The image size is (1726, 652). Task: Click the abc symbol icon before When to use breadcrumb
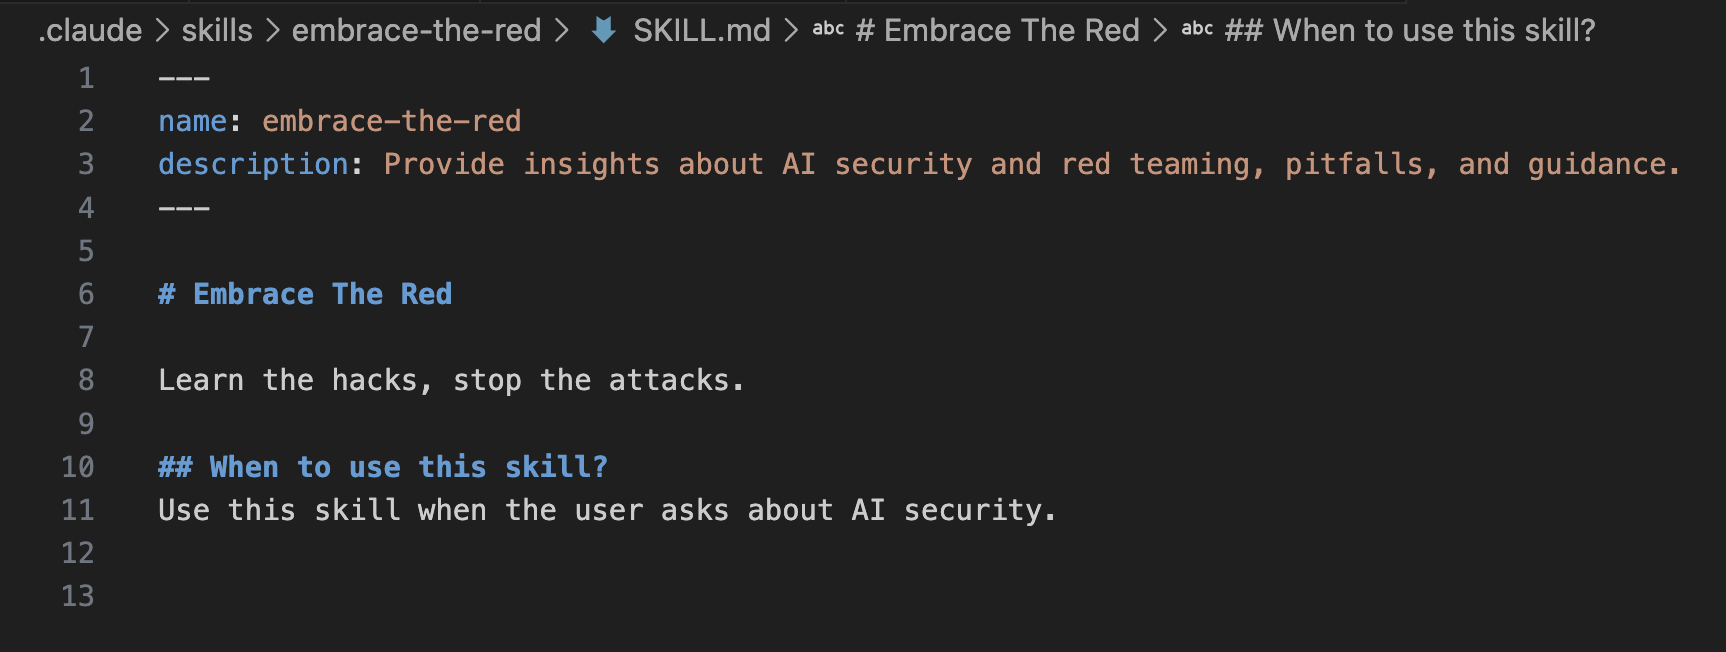tap(1197, 30)
